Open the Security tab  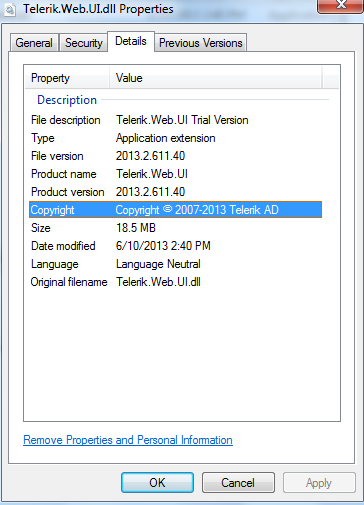[x=83, y=43]
